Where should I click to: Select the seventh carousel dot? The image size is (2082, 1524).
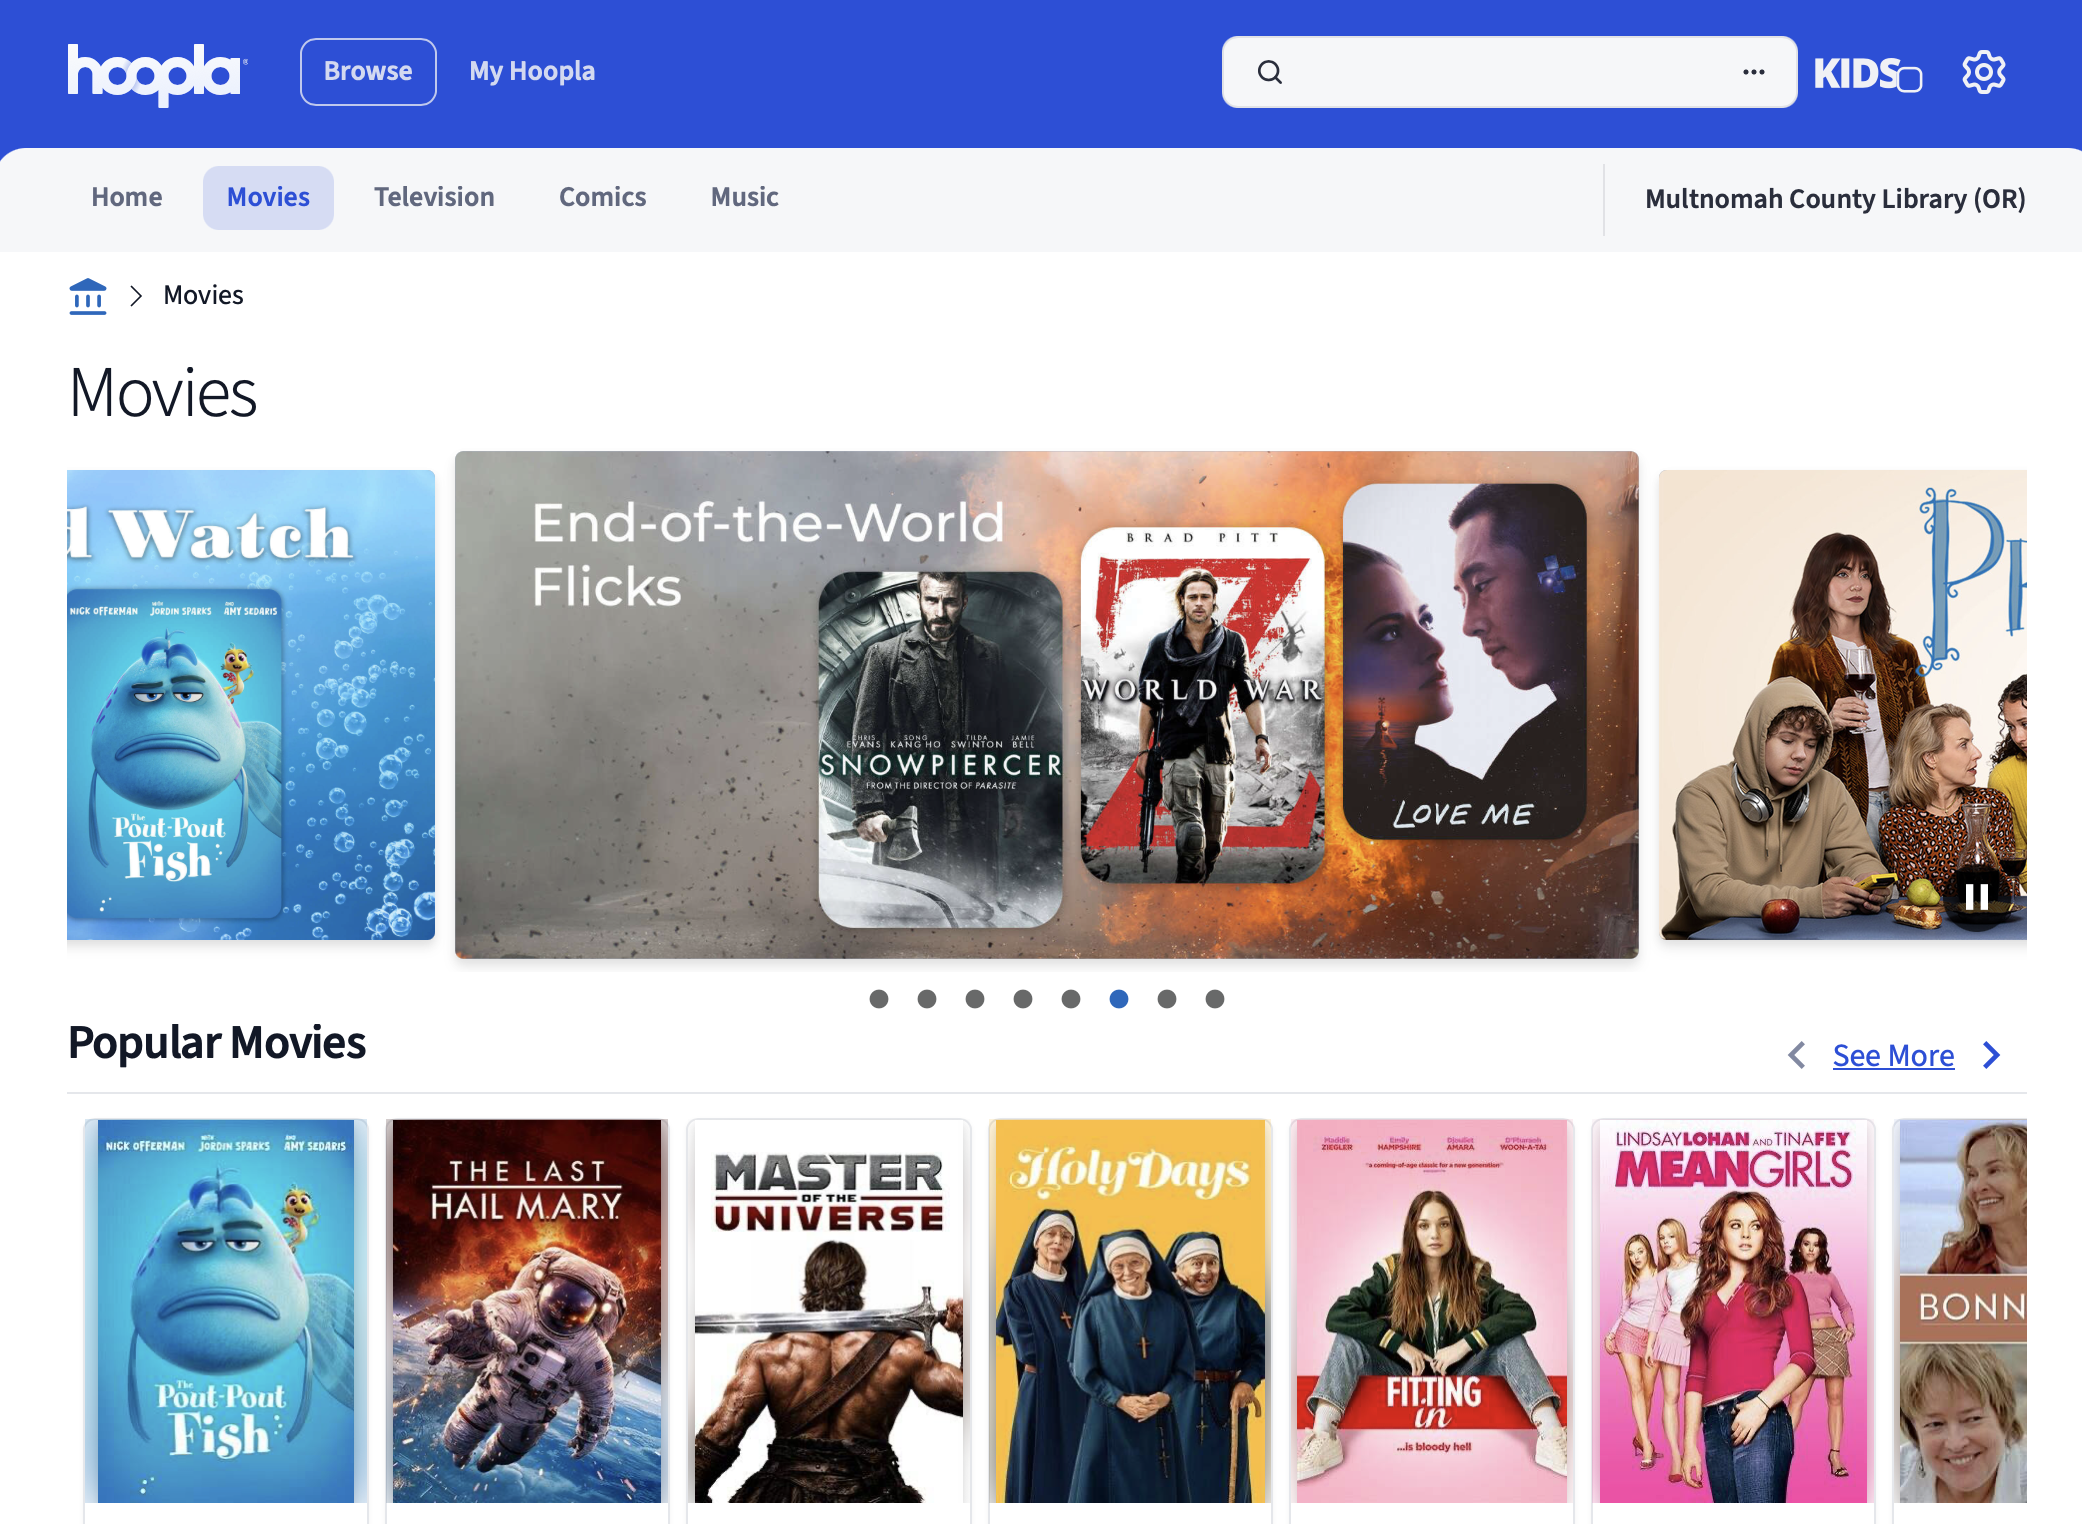tap(1167, 998)
